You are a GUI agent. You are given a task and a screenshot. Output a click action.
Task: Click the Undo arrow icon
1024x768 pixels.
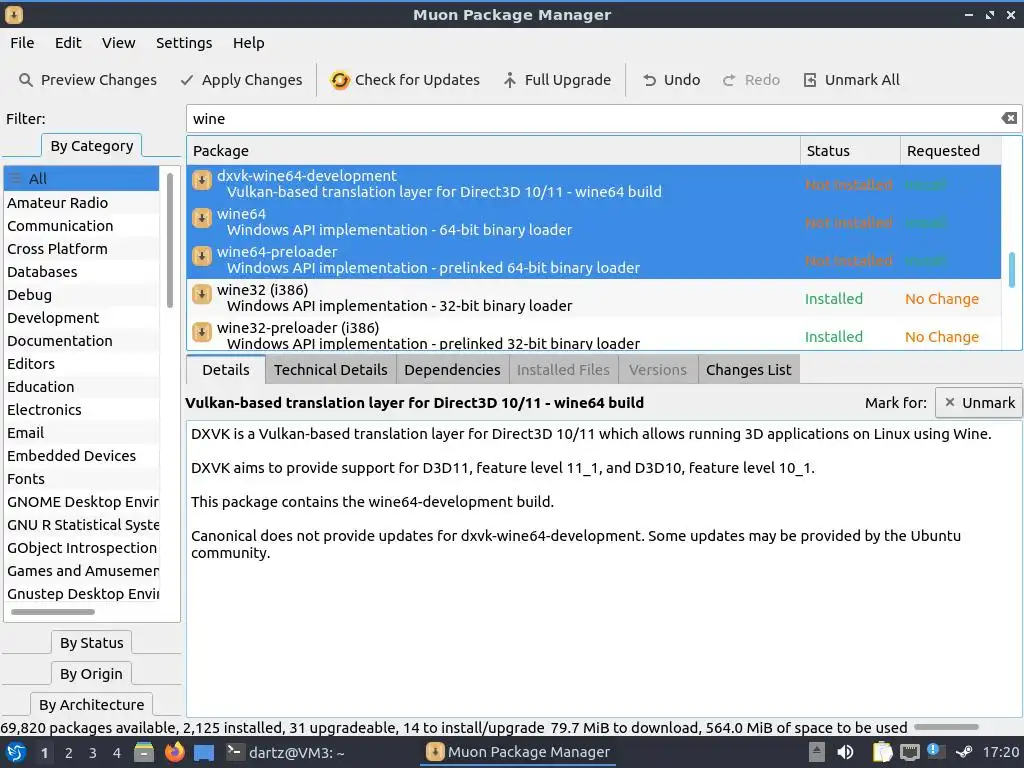(649, 80)
